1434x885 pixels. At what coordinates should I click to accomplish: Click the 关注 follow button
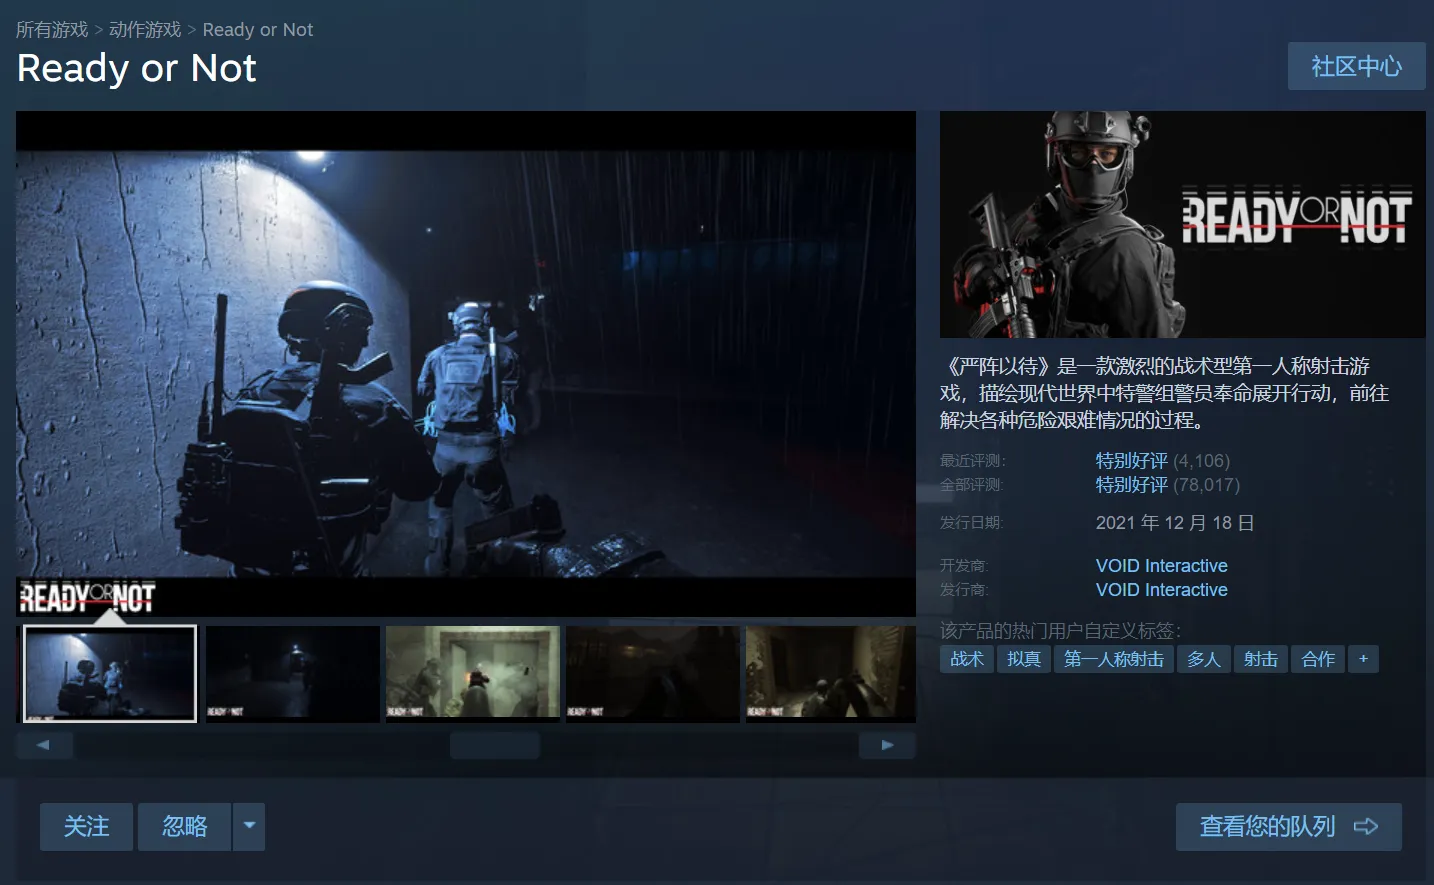(86, 826)
